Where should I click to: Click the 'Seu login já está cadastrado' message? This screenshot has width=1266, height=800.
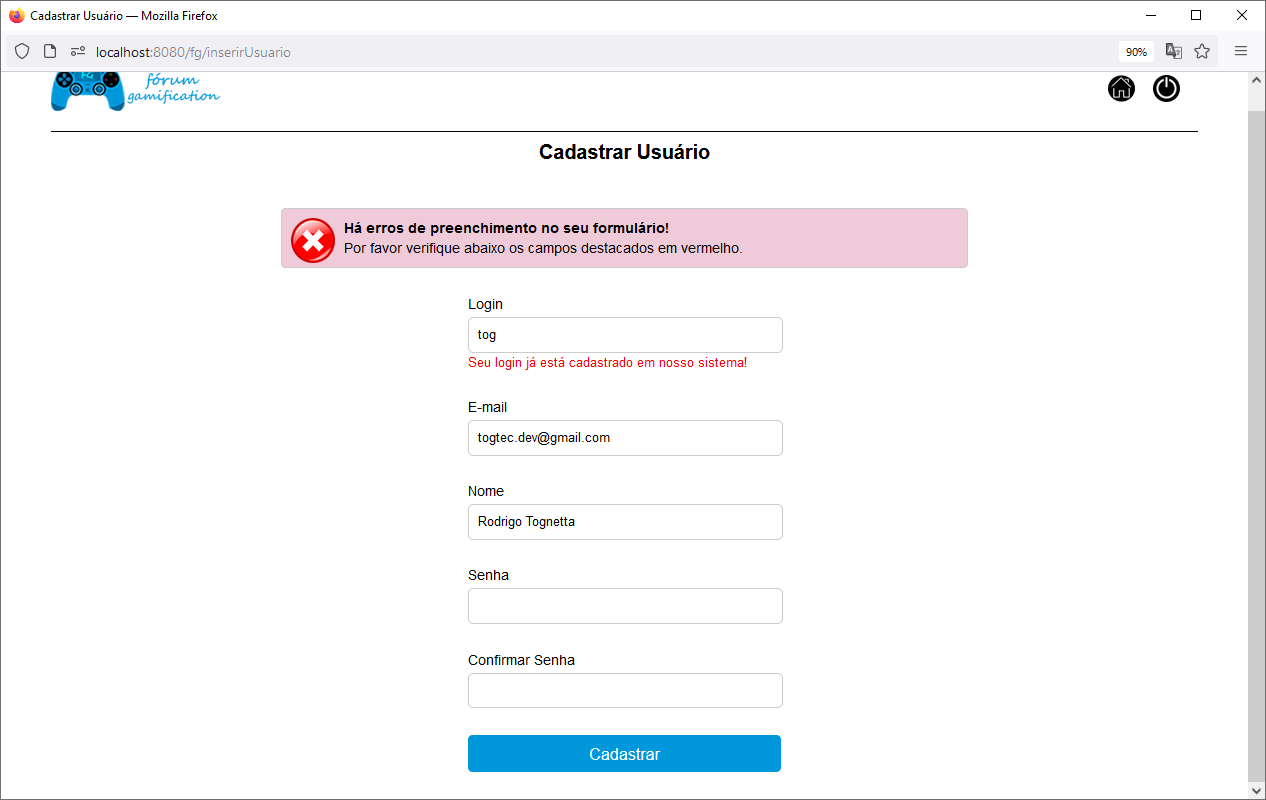(607, 363)
